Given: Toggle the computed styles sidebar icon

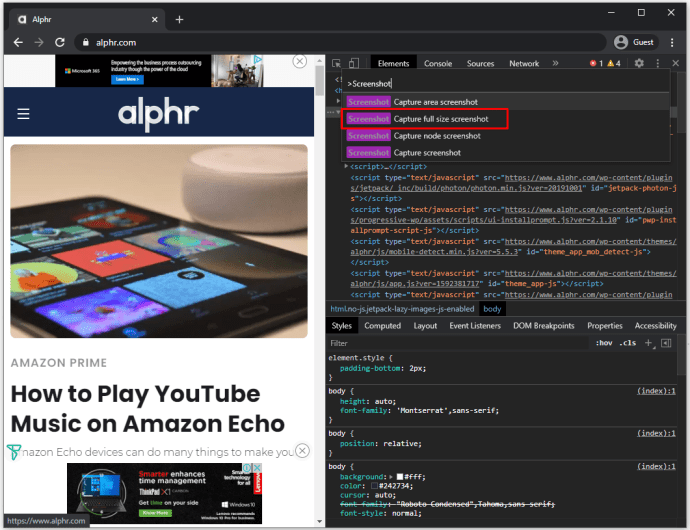Looking at the screenshot, I should click(666, 343).
